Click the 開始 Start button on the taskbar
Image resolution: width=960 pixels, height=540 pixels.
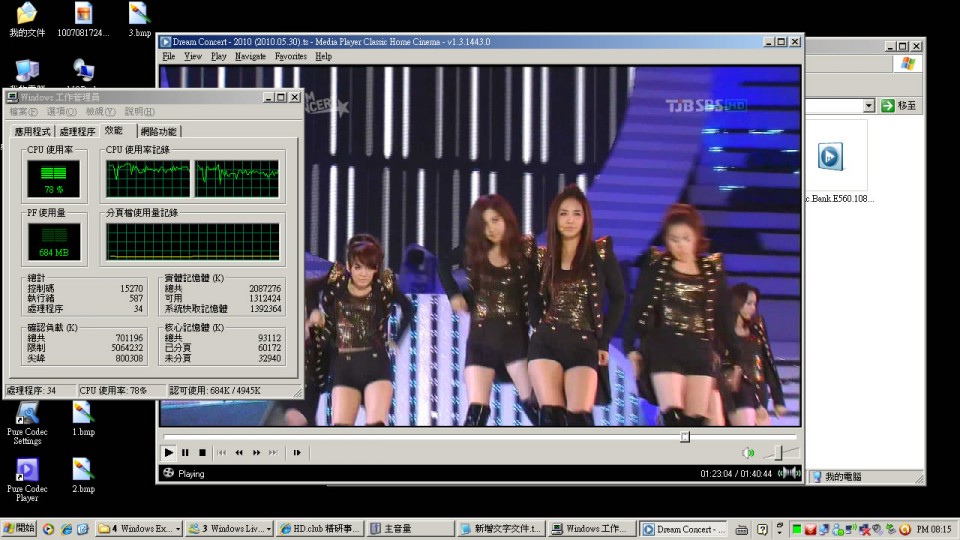(x=19, y=528)
